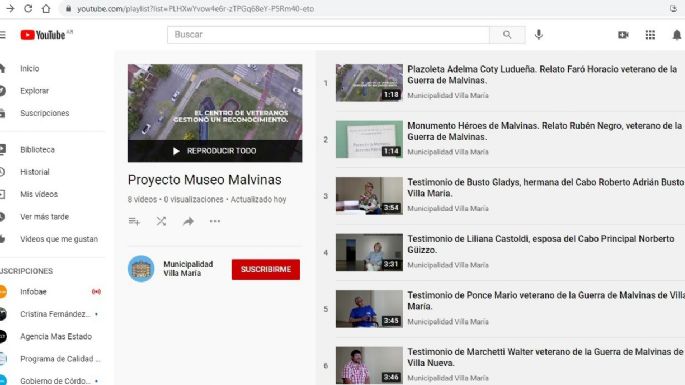The width and height of the screenshot is (685, 385).
Task: Click channel name under Ponce Mario video
Action: pos(448,322)
